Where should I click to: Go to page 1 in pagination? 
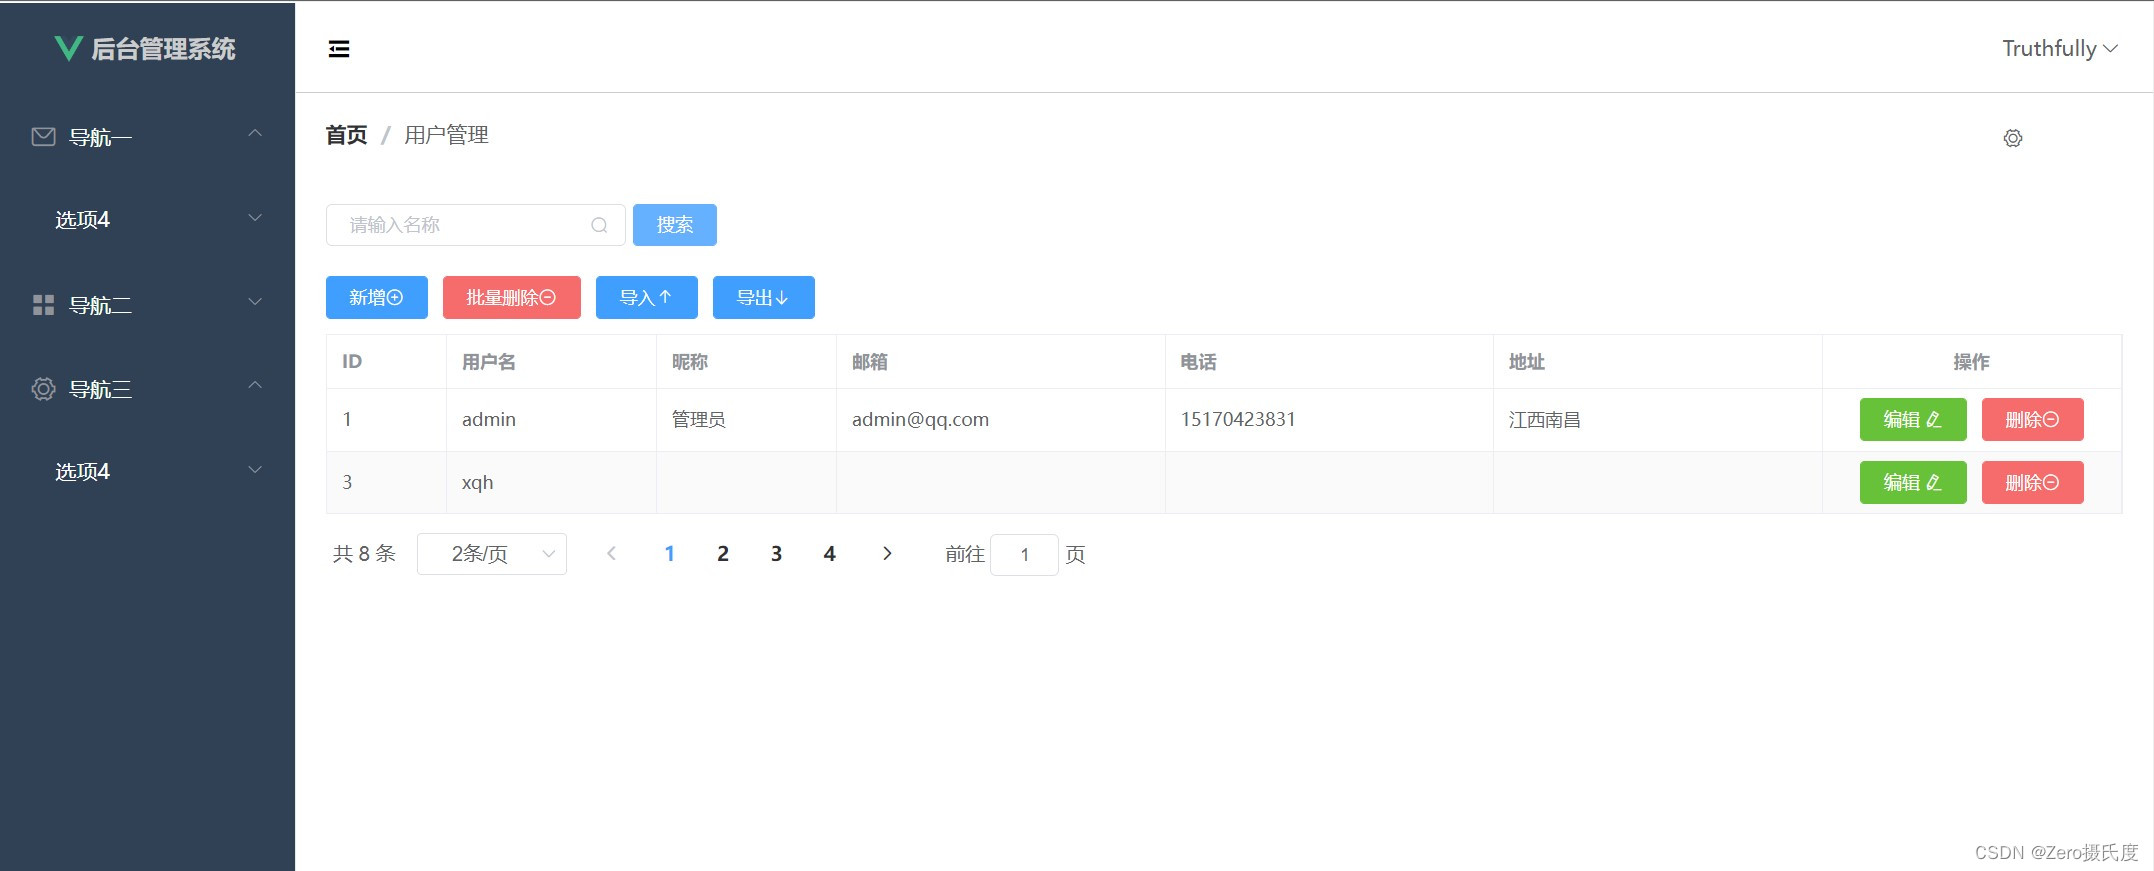coord(670,553)
